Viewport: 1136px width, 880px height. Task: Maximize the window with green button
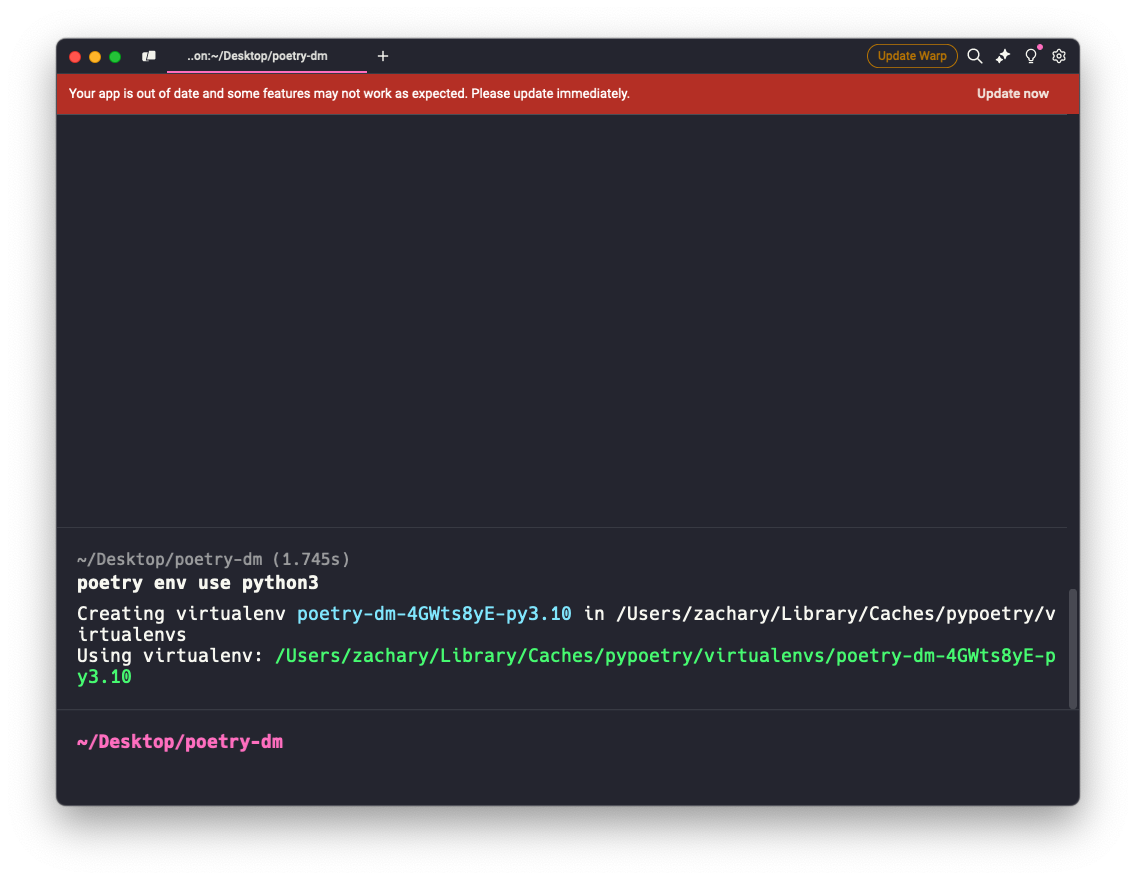click(115, 56)
